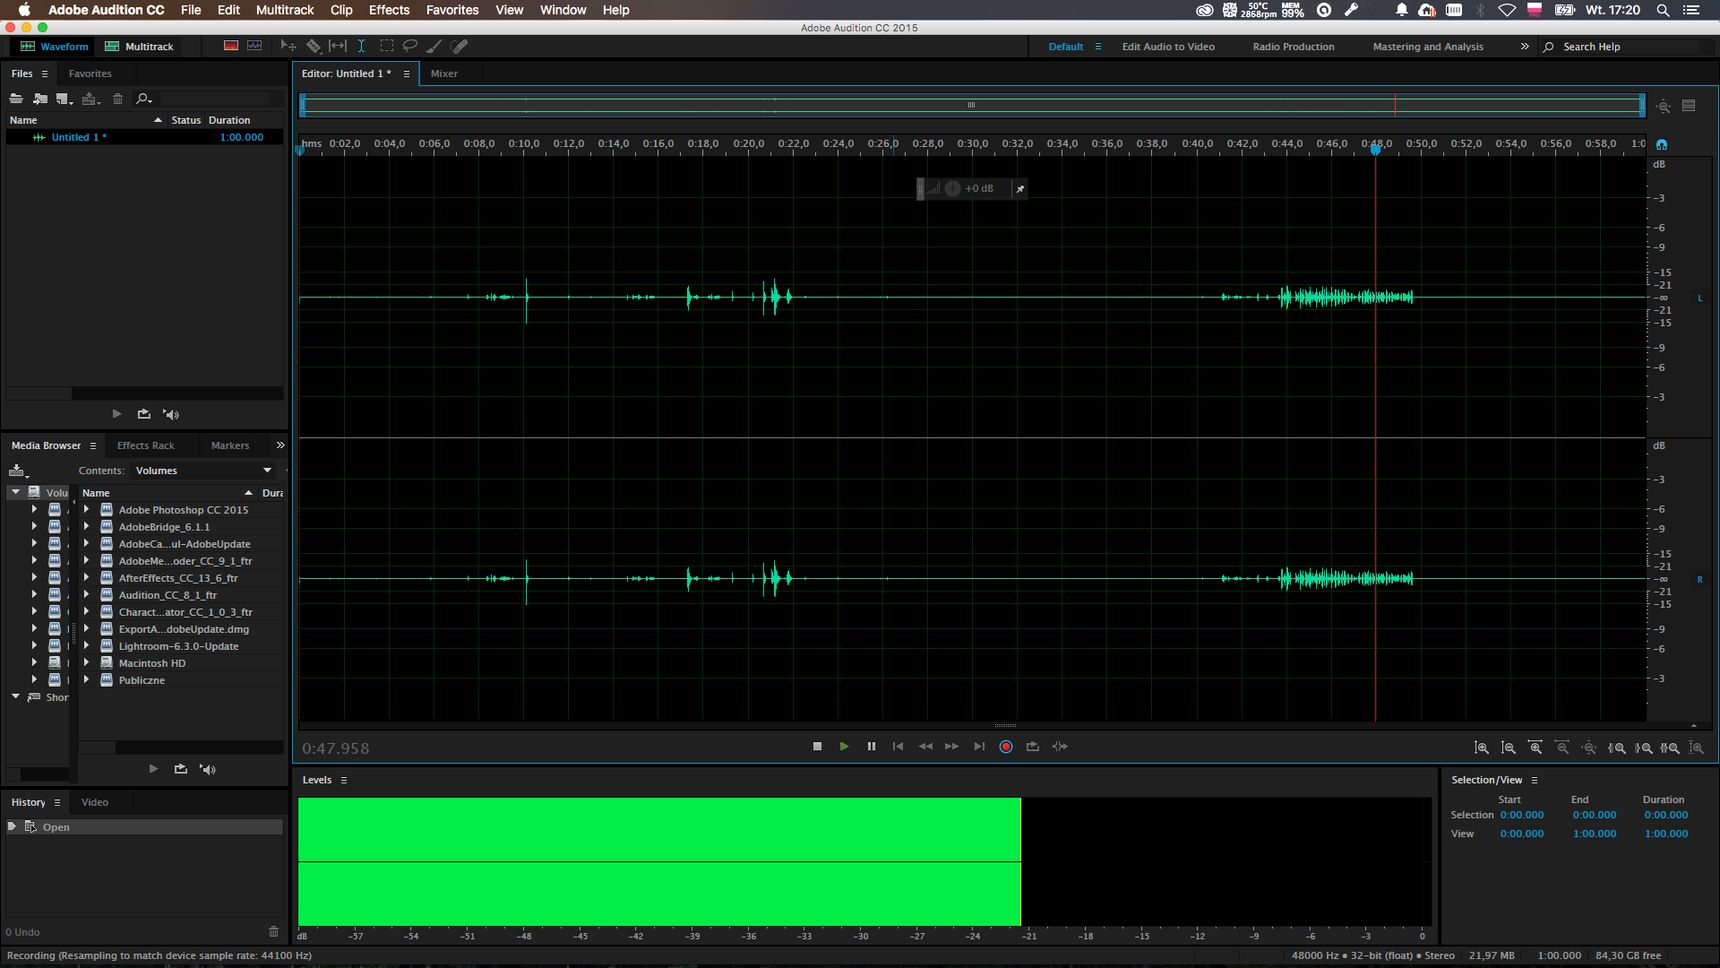
Task: Select the Razor tool in the toolbar
Action: [313, 46]
